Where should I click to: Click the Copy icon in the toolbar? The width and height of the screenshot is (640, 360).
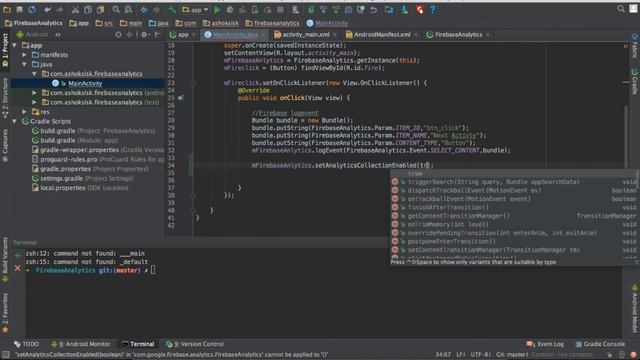pos(88,9)
